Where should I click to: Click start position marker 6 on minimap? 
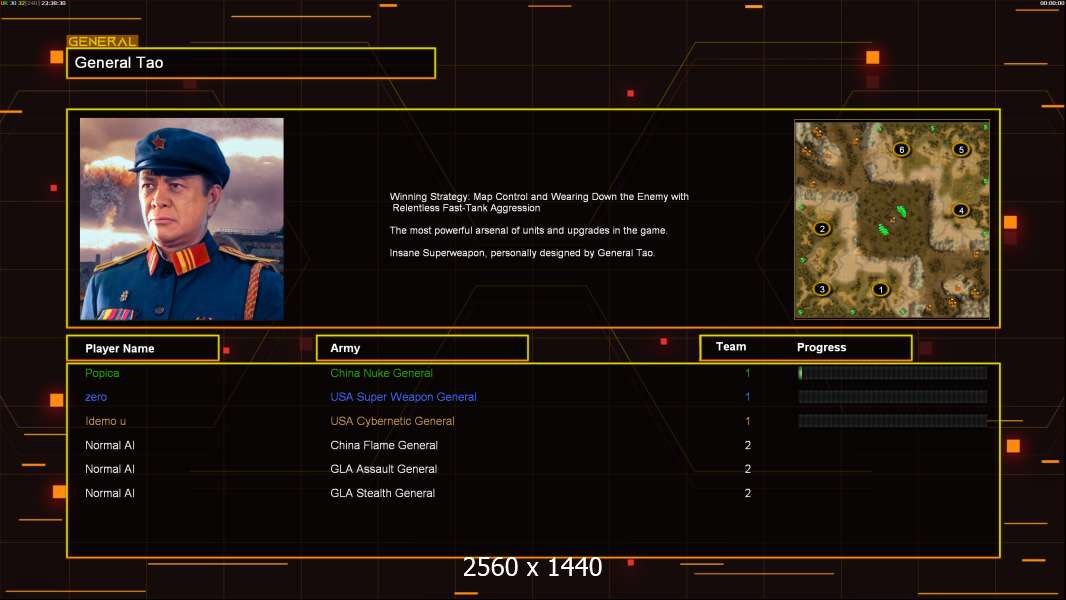point(901,149)
